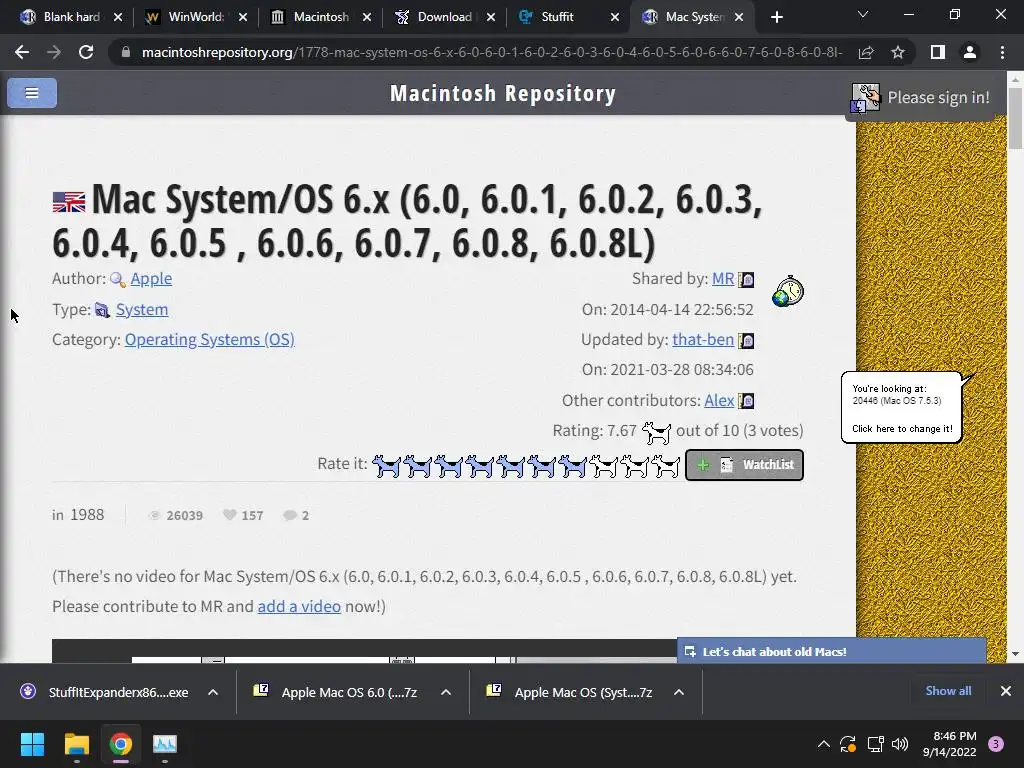Rate it with the fifth dogcow
The width and height of the screenshot is (1024, 768).
511,466
